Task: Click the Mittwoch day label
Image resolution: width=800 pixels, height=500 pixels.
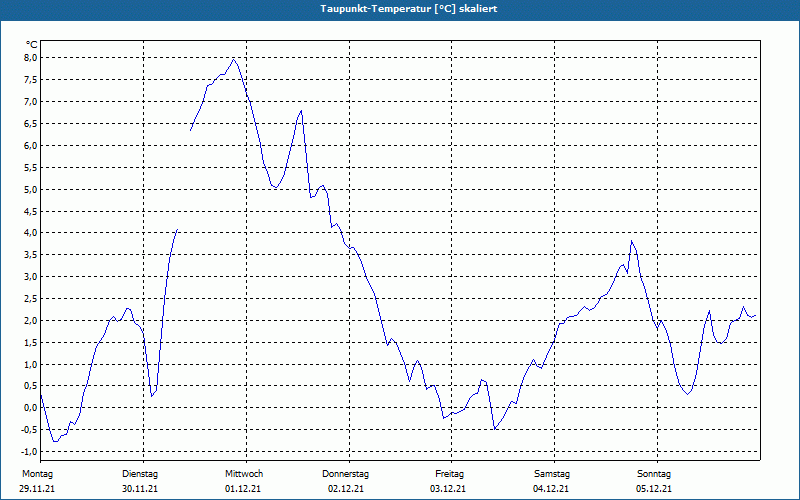Action: tap(244, 474)
